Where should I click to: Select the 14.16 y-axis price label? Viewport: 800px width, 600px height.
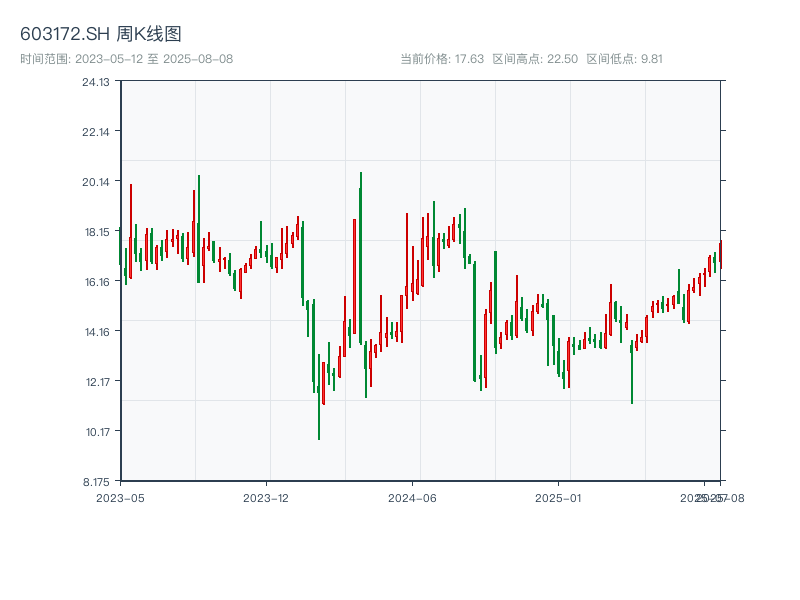click(96, 332)
